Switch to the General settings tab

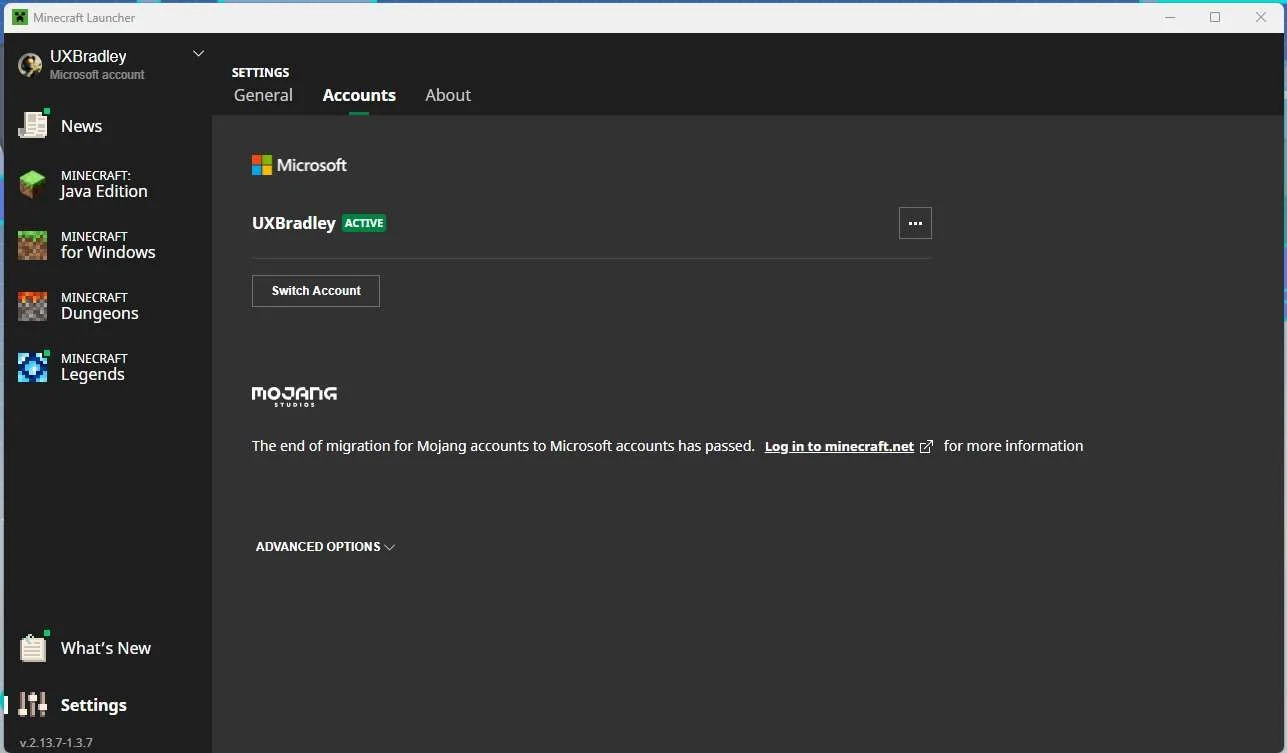[x=263, y=95]
